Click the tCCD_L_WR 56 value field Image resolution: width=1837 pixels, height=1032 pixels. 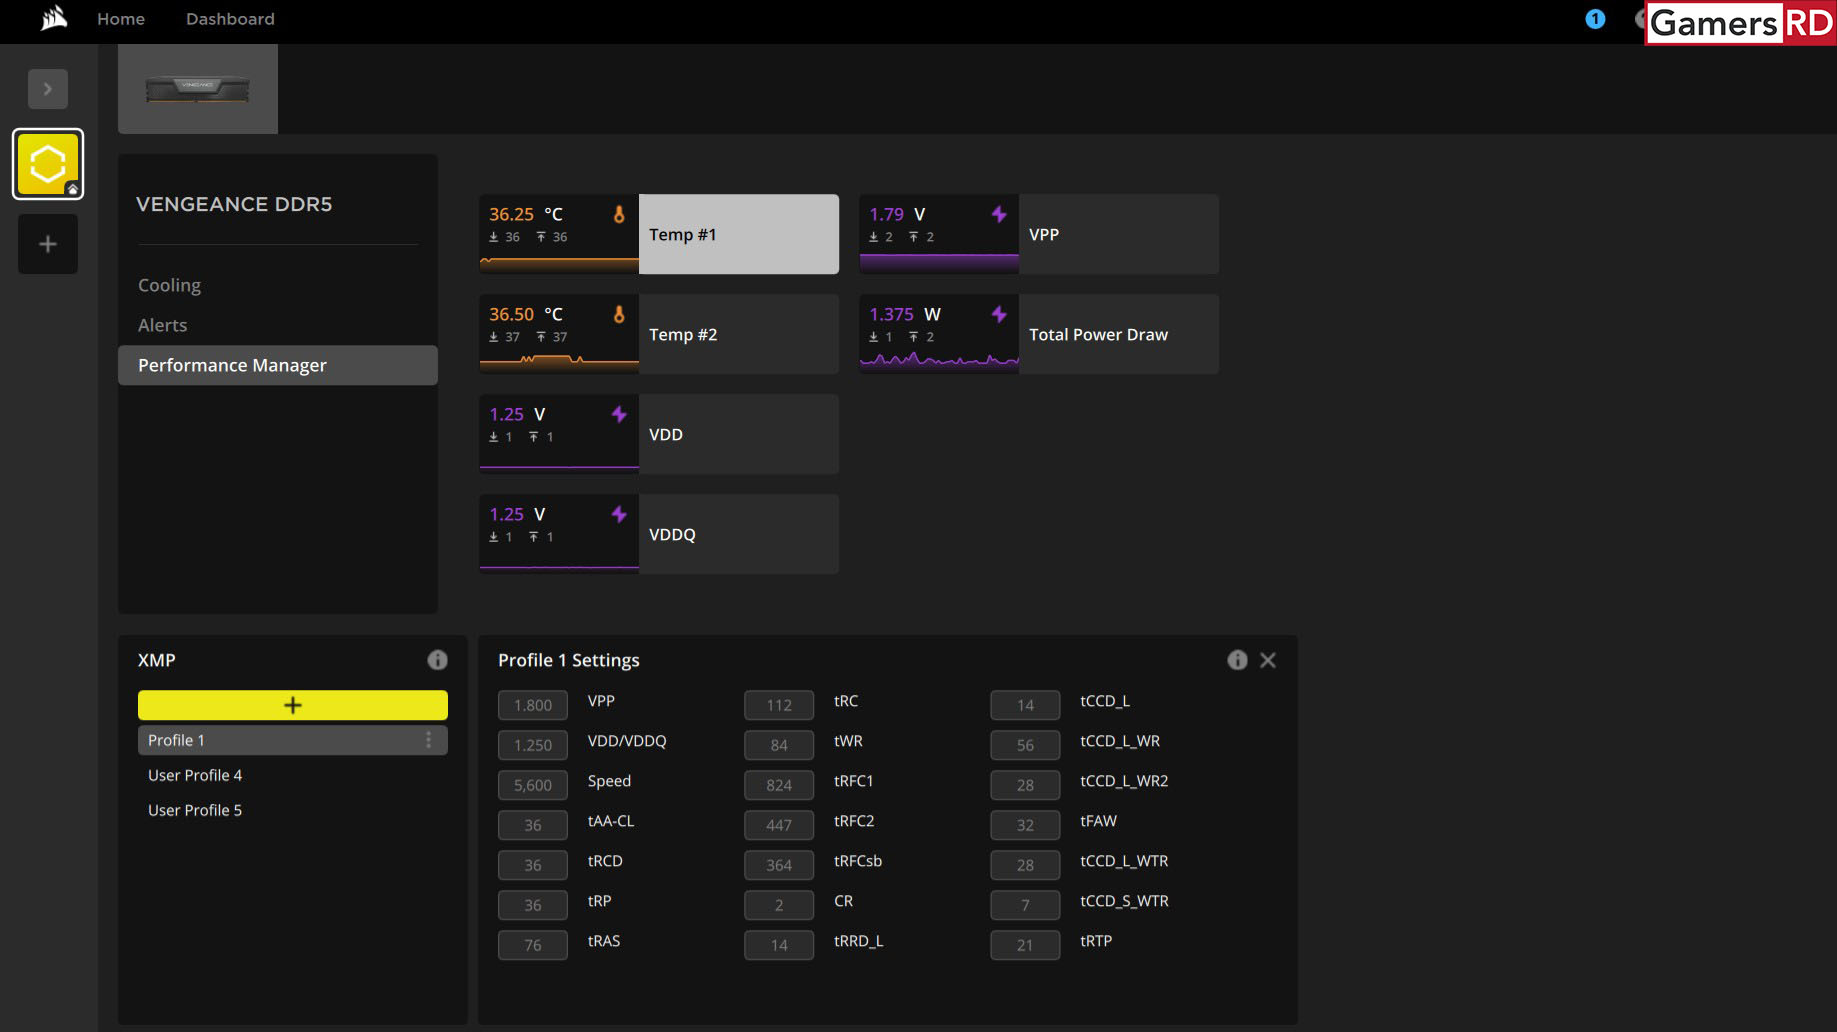1025,745
